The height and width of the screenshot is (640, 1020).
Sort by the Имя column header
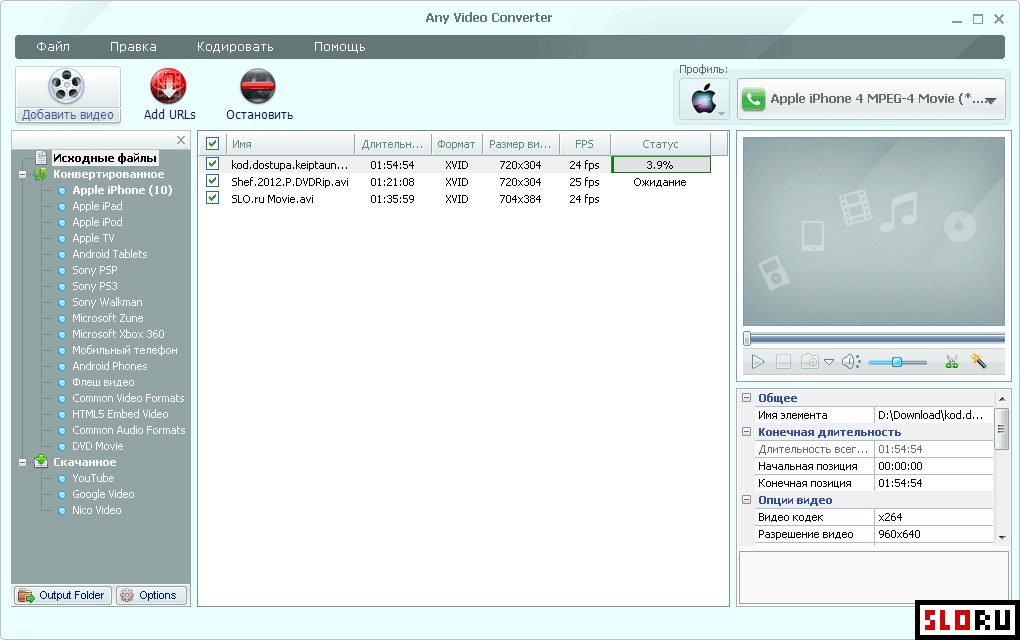(x=290, y=144)
